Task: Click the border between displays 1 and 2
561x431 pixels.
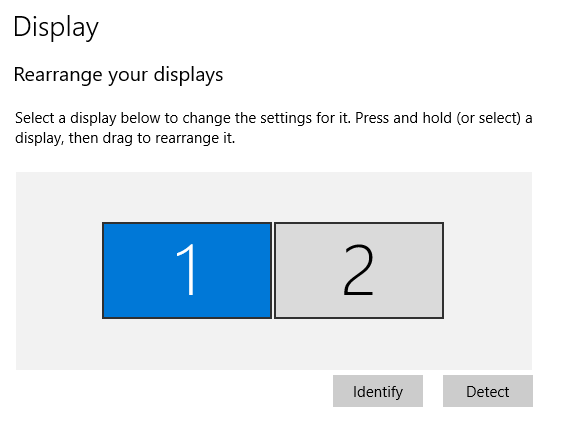Action: [x=273, y=270]
